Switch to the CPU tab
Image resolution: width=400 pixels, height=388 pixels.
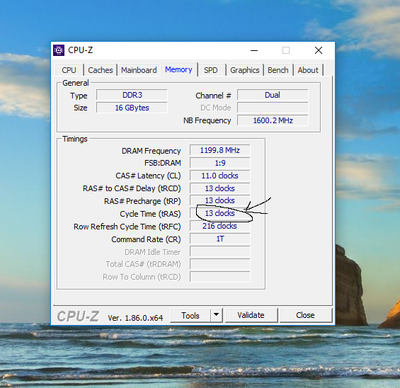tap(69, 70)
